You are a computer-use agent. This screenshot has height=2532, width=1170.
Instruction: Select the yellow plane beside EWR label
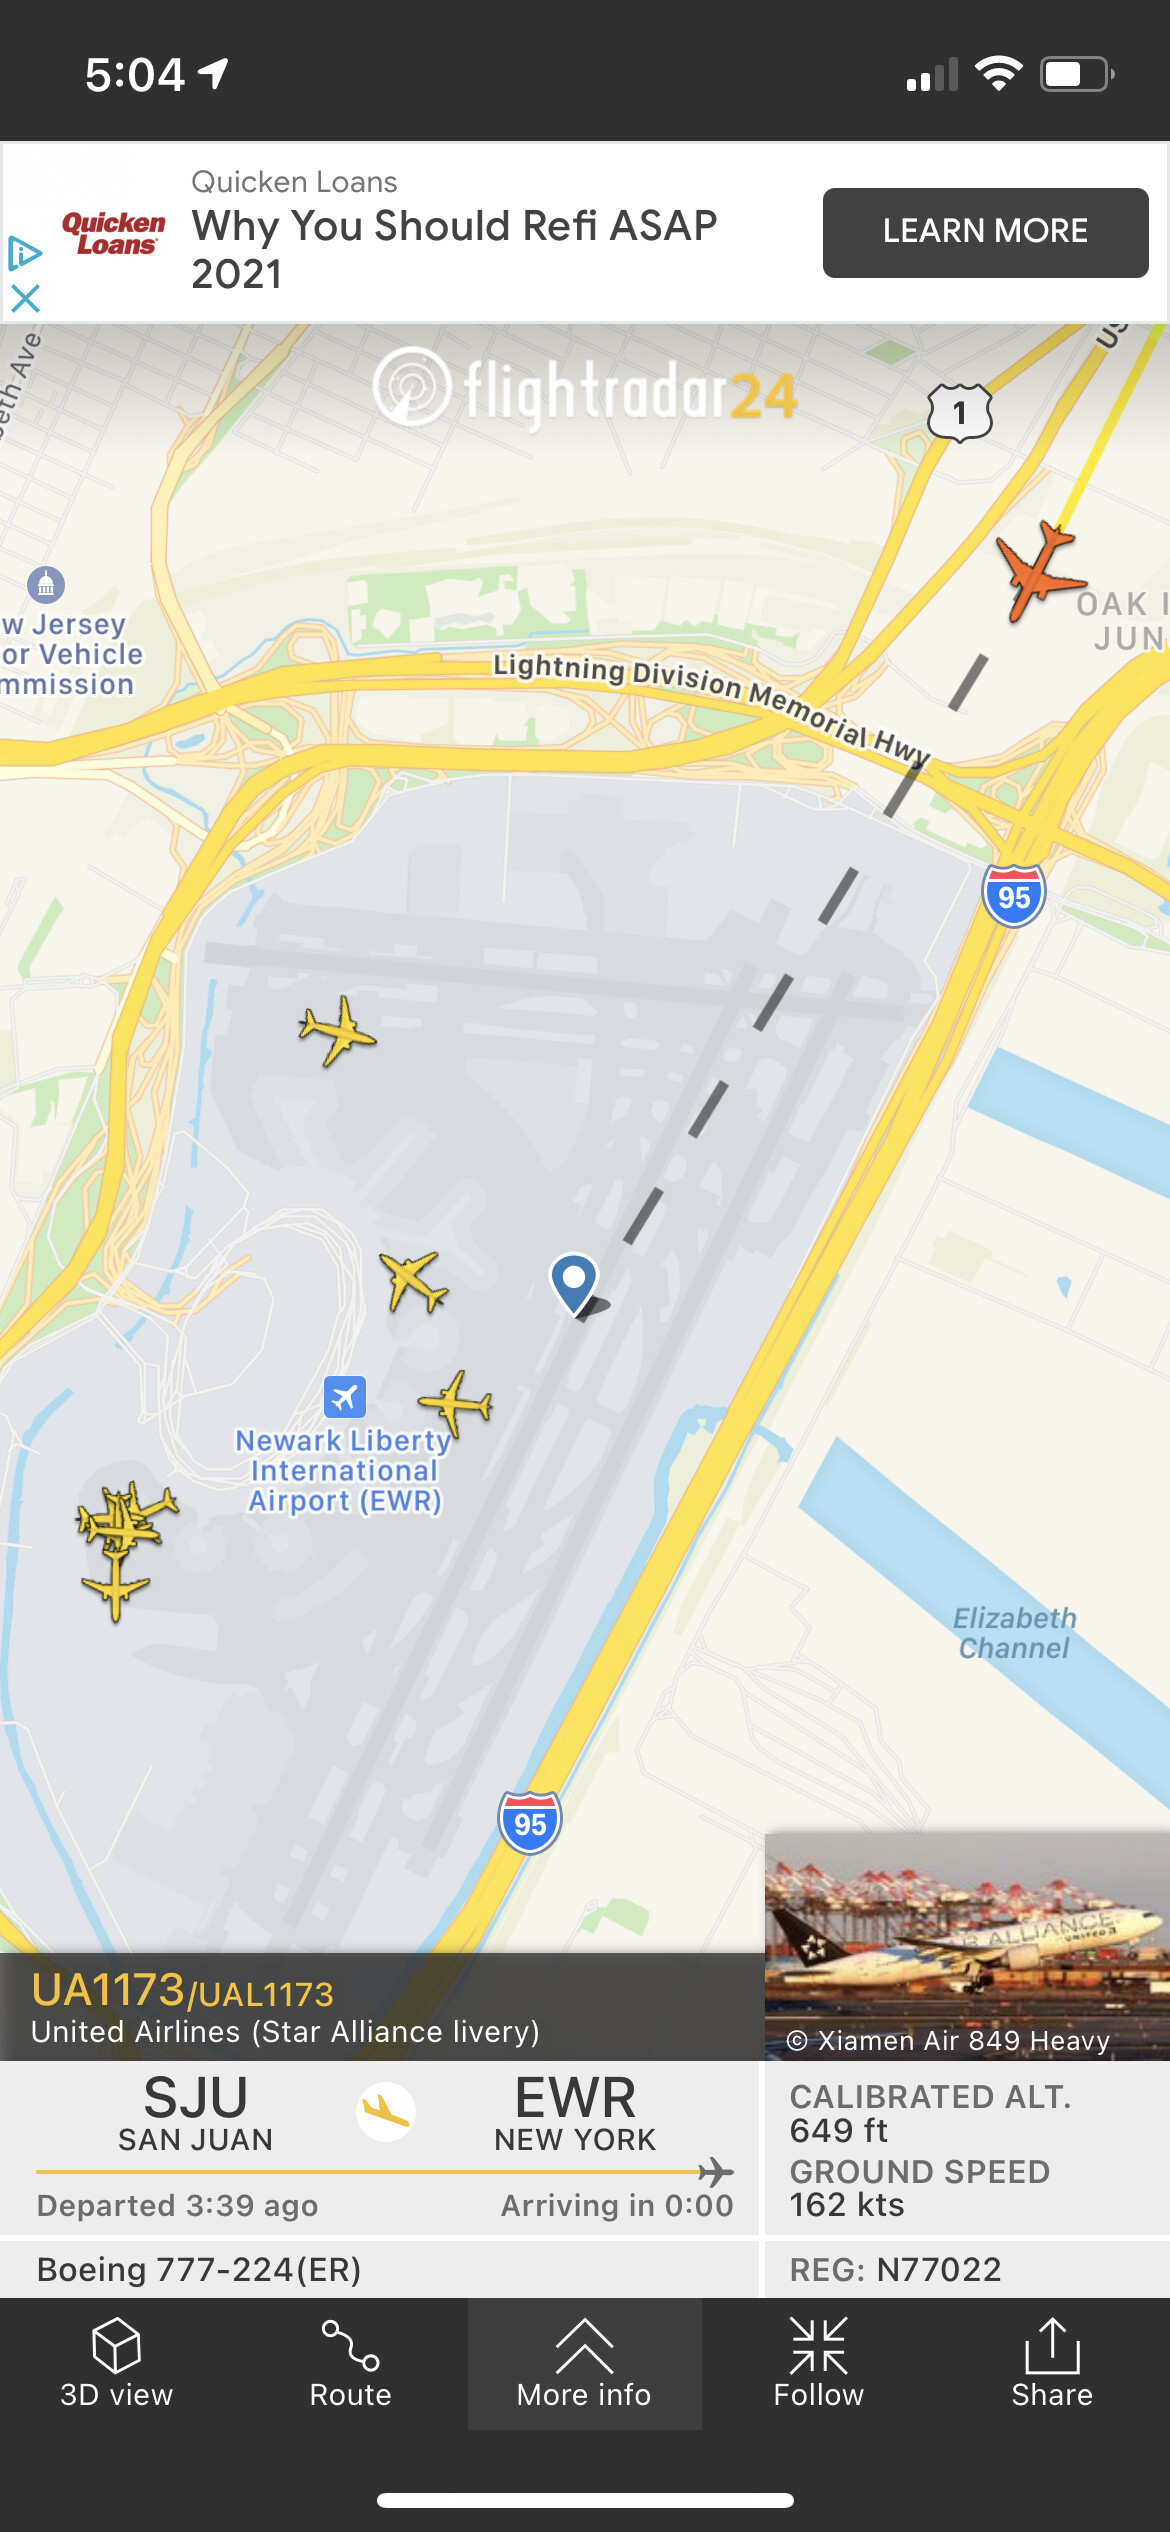(x=456, y=1403)
